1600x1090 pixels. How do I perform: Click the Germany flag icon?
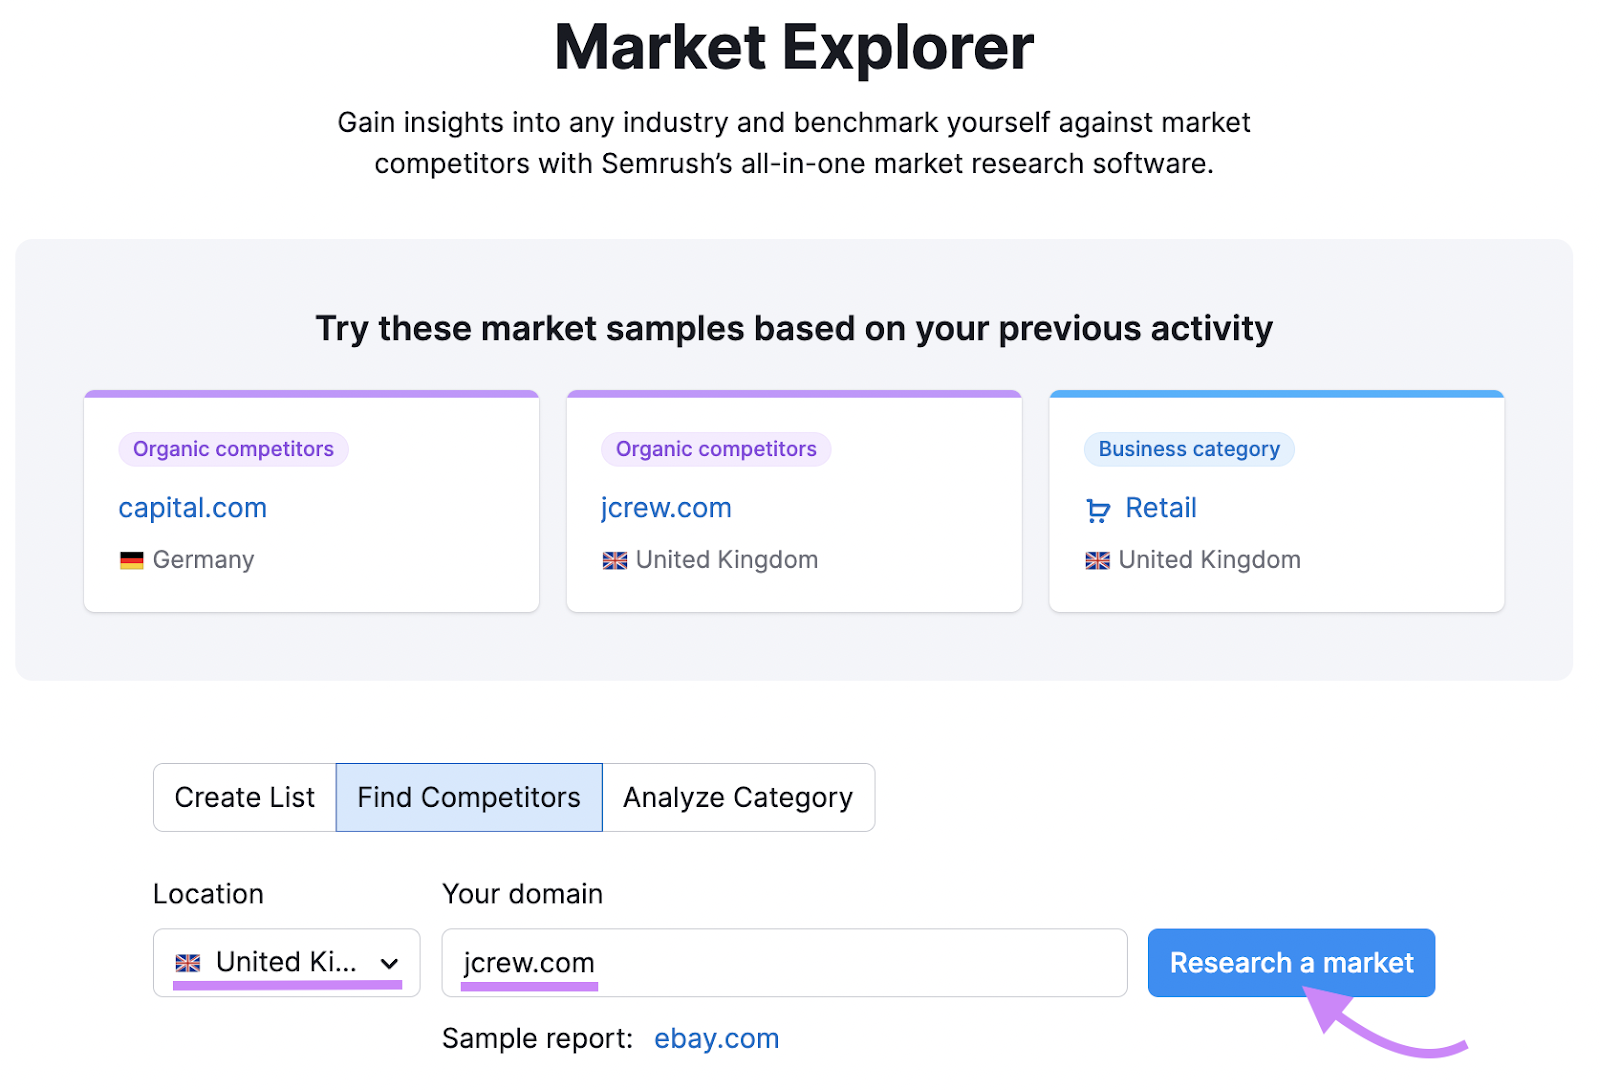tap(131, 561)
